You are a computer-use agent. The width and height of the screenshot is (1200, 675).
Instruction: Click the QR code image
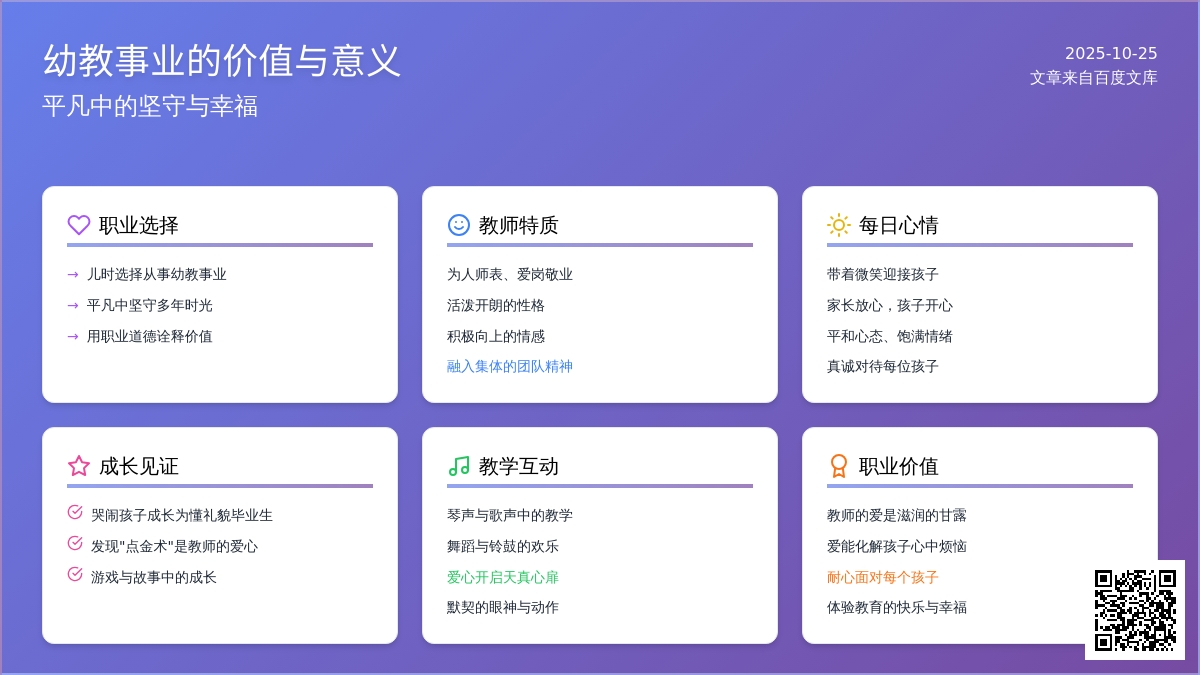point(1135,610)
